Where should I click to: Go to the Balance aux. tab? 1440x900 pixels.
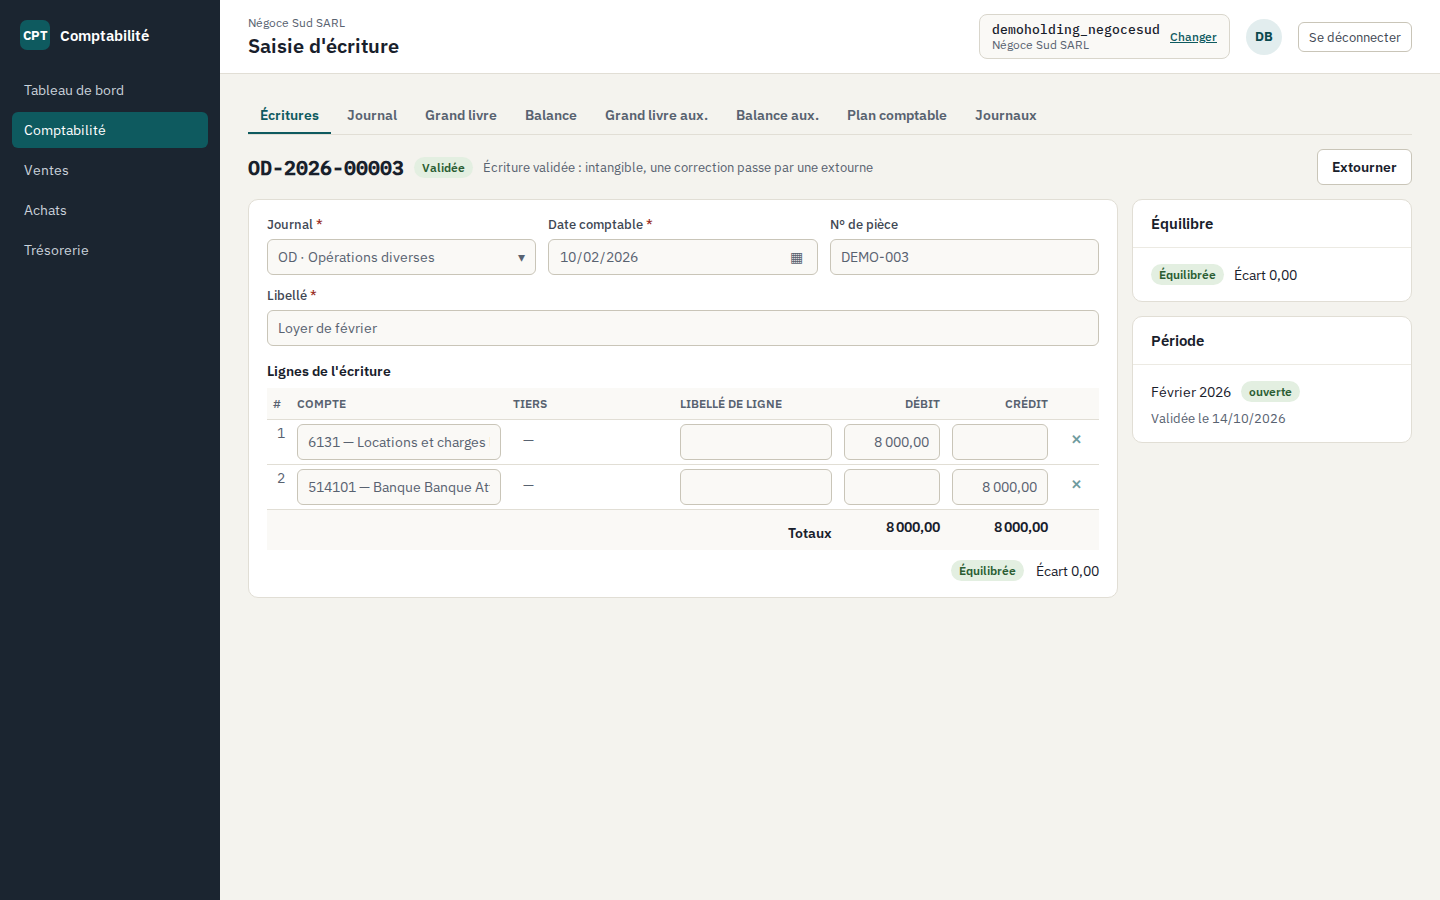(x=777, y=115)
